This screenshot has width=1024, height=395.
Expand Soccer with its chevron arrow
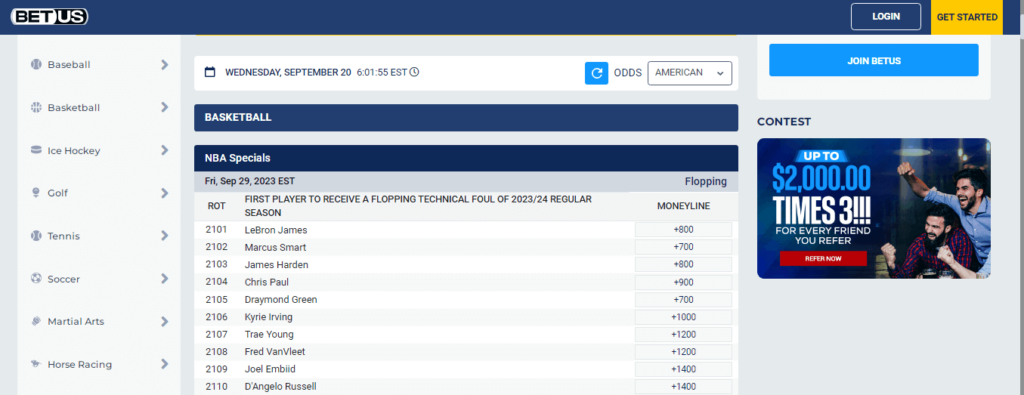click(x=165, y=279)
